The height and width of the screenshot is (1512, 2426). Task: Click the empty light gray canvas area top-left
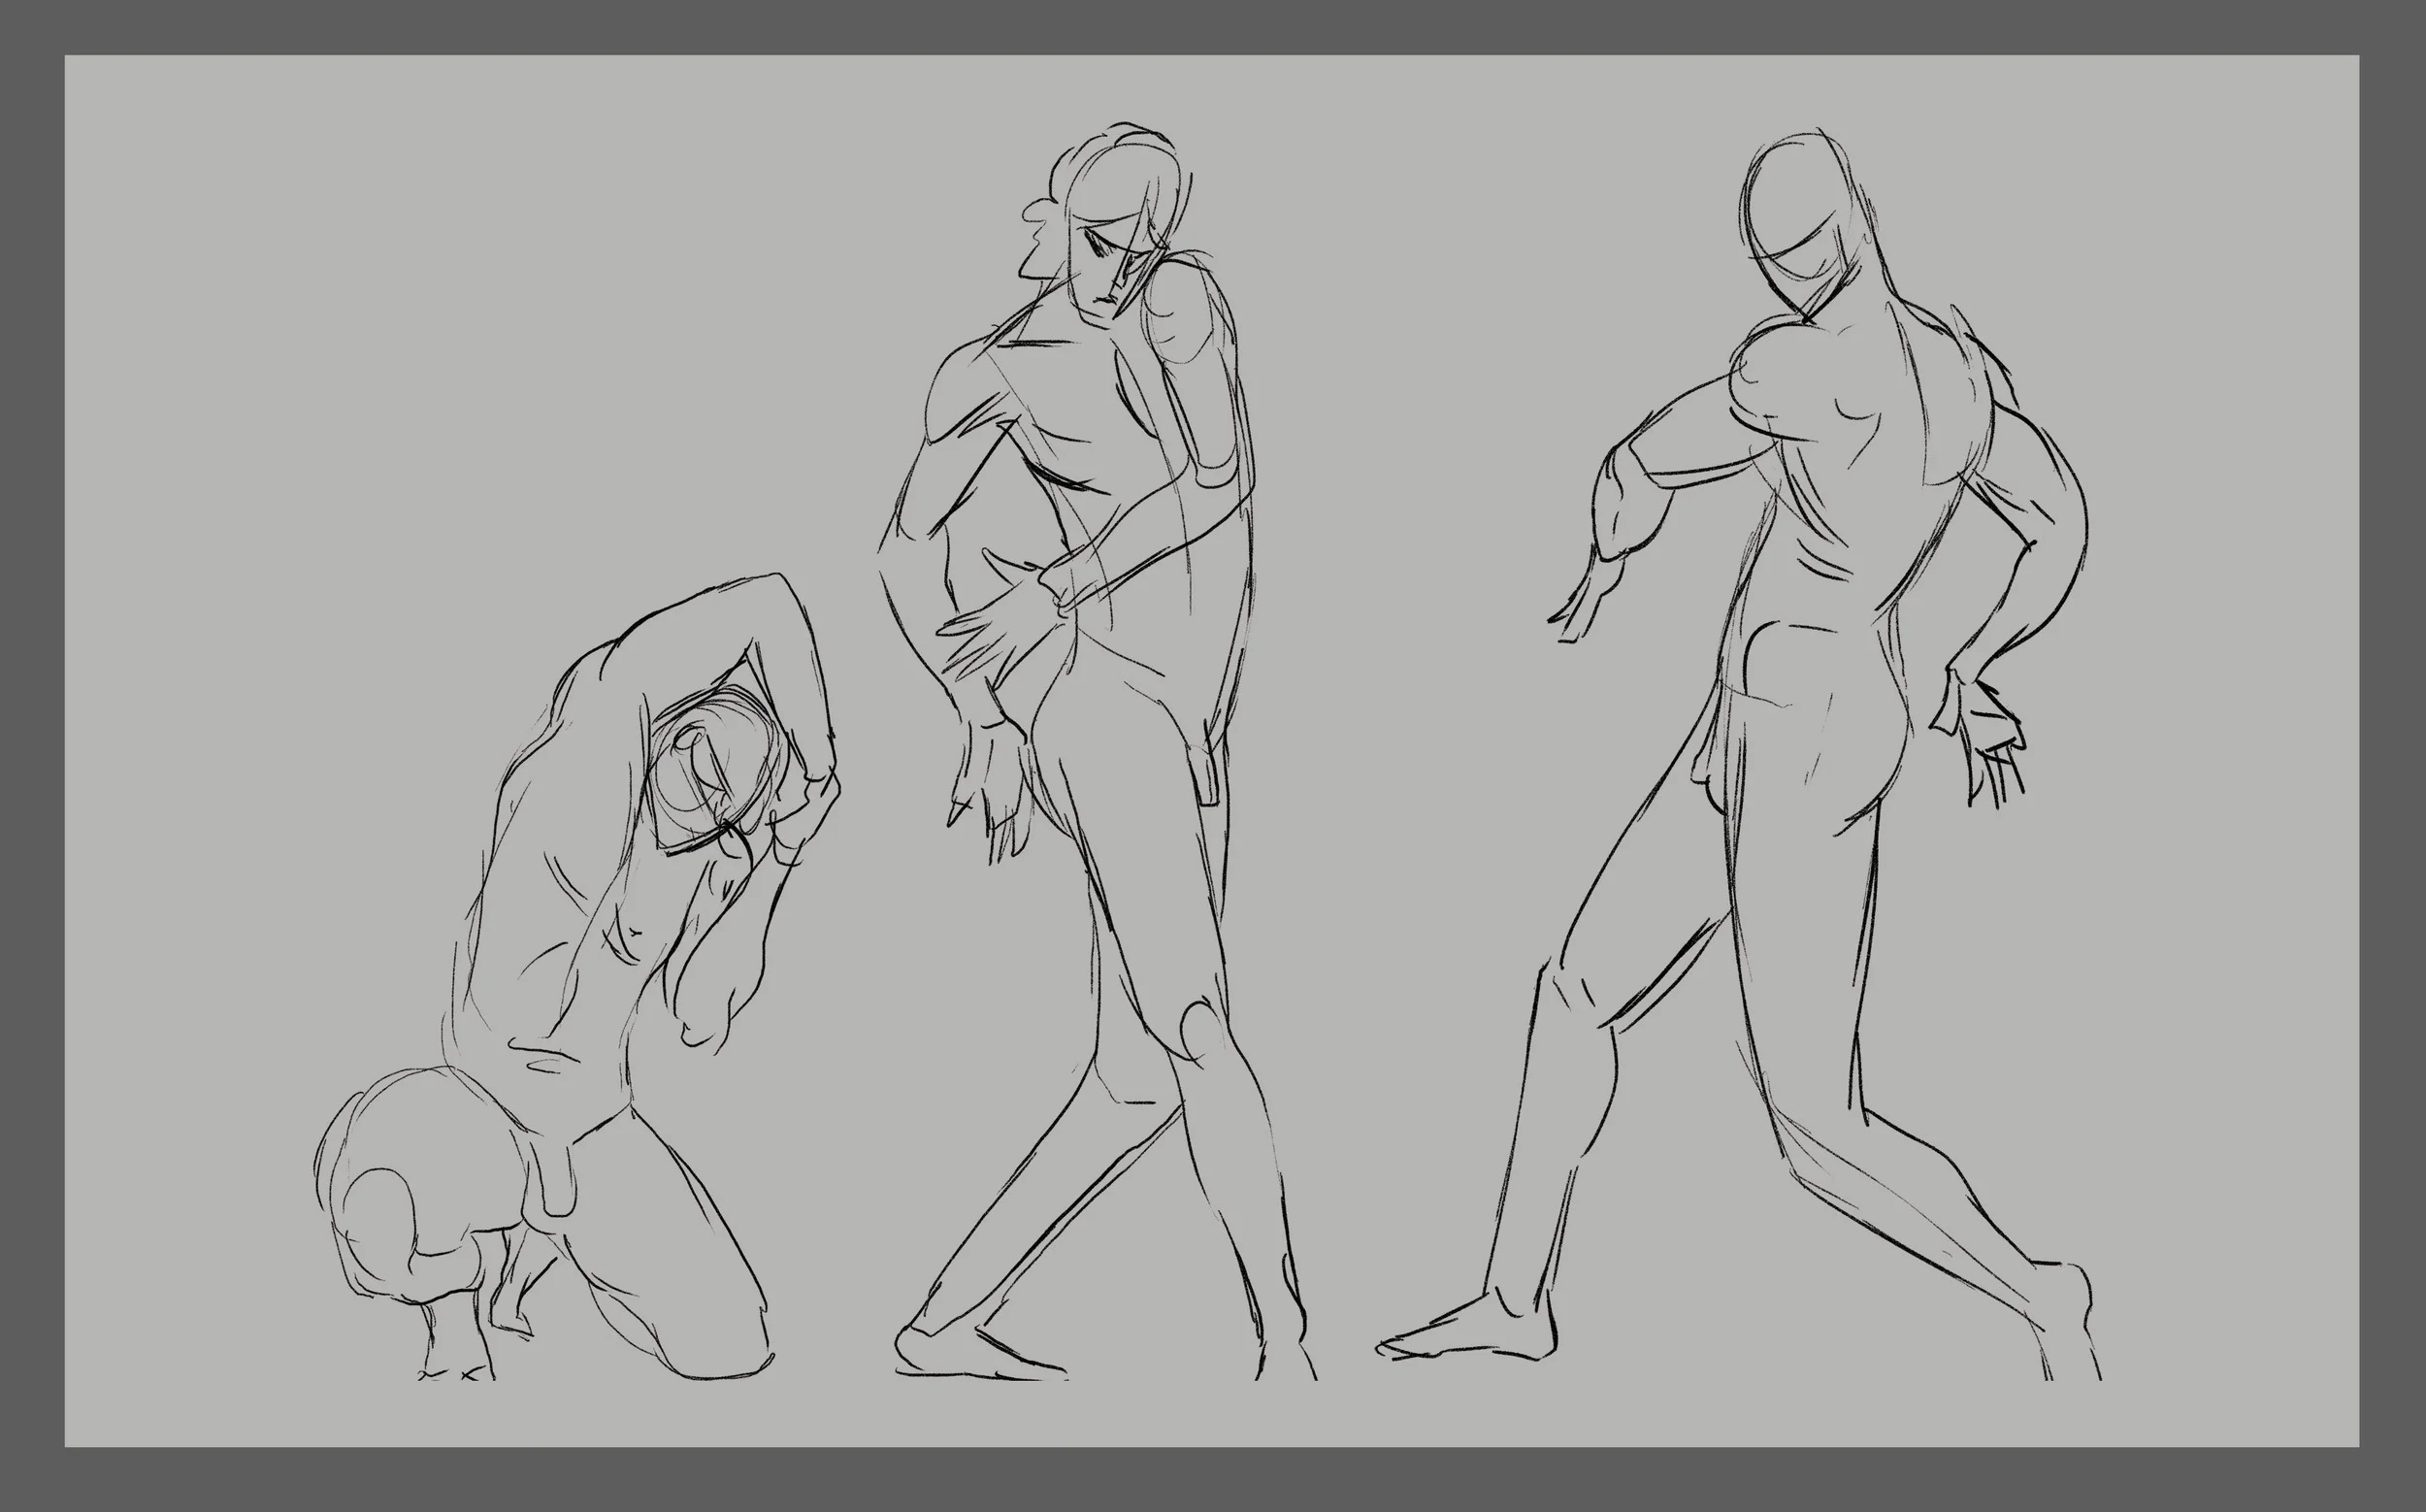[300, 250]
